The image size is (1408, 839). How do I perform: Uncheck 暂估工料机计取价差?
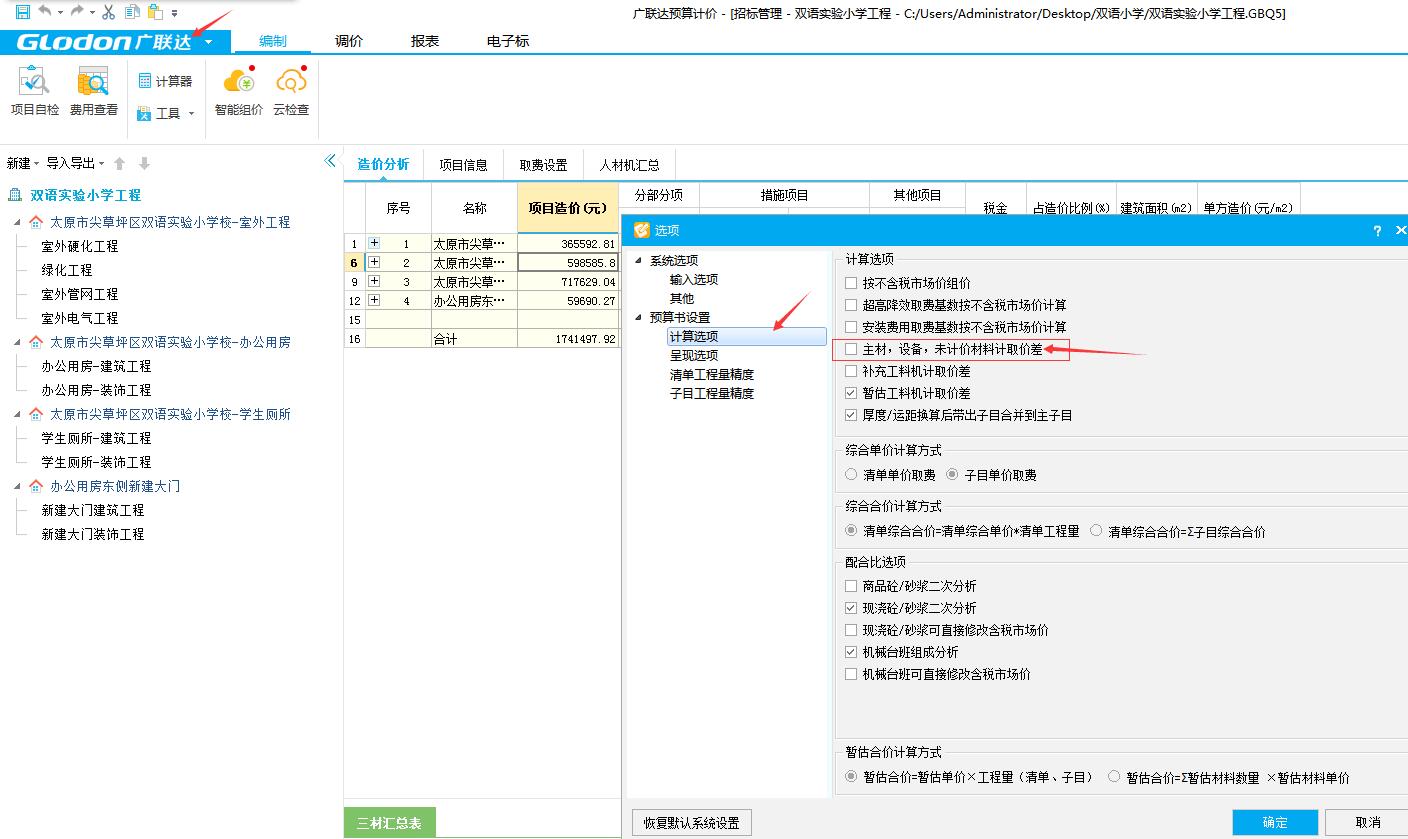point(851,393)
